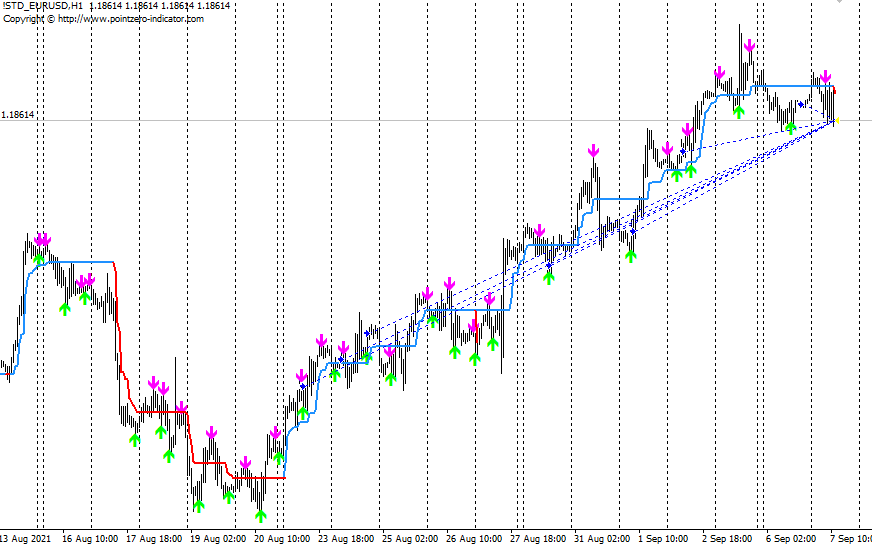Click the red marker ending the blue trend line

[x=834, y=91]
